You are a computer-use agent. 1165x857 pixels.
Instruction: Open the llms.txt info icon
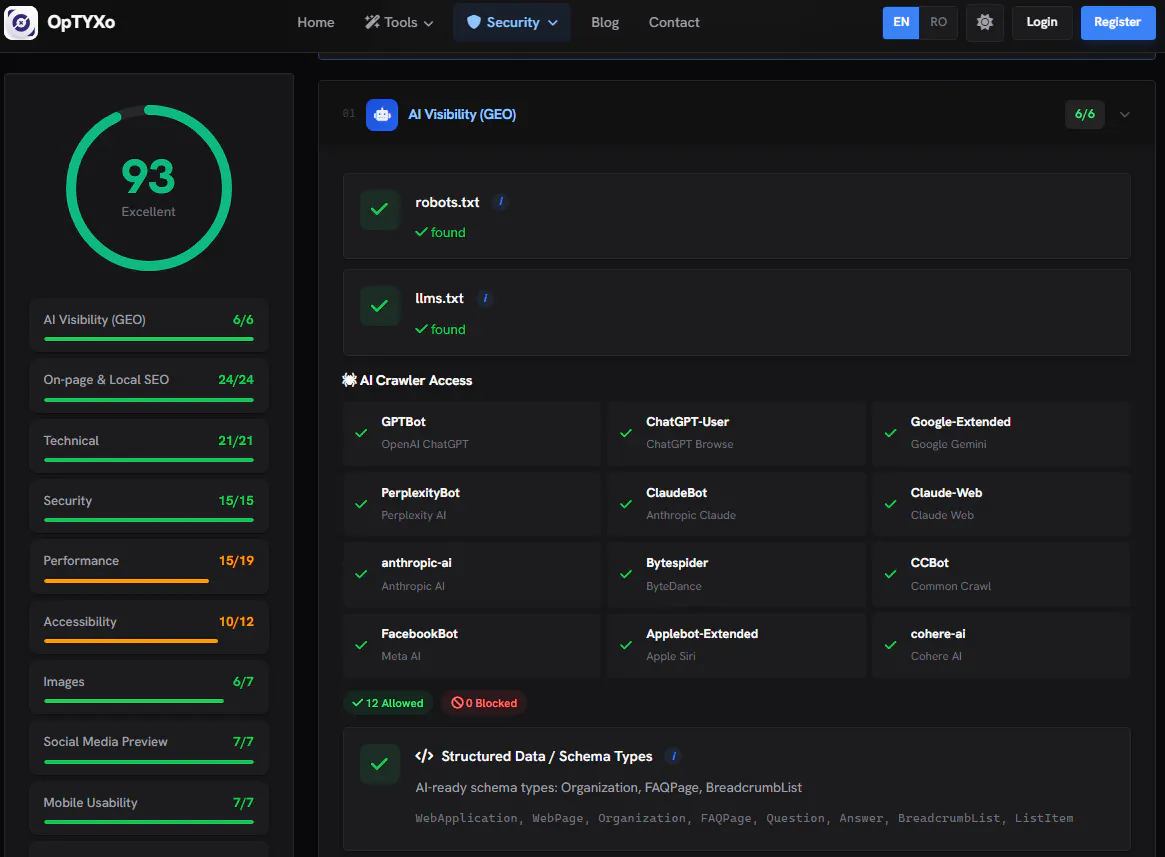pyautogui.click(x=485, y=298)
